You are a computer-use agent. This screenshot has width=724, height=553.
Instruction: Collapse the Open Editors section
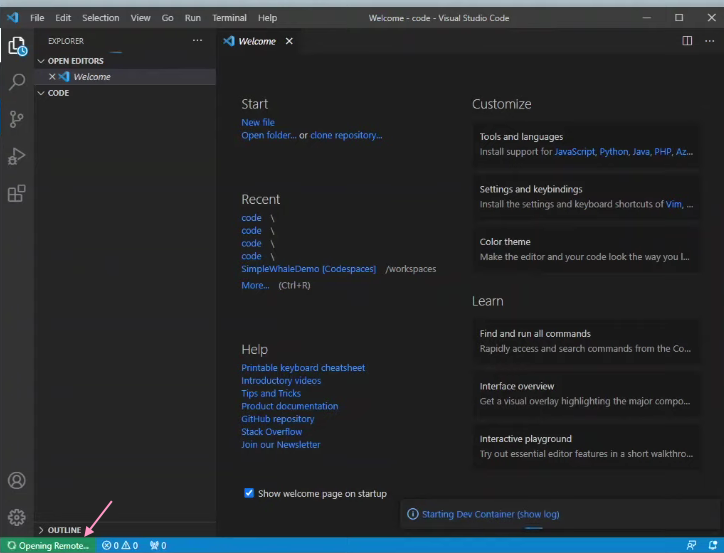point(41,61)
